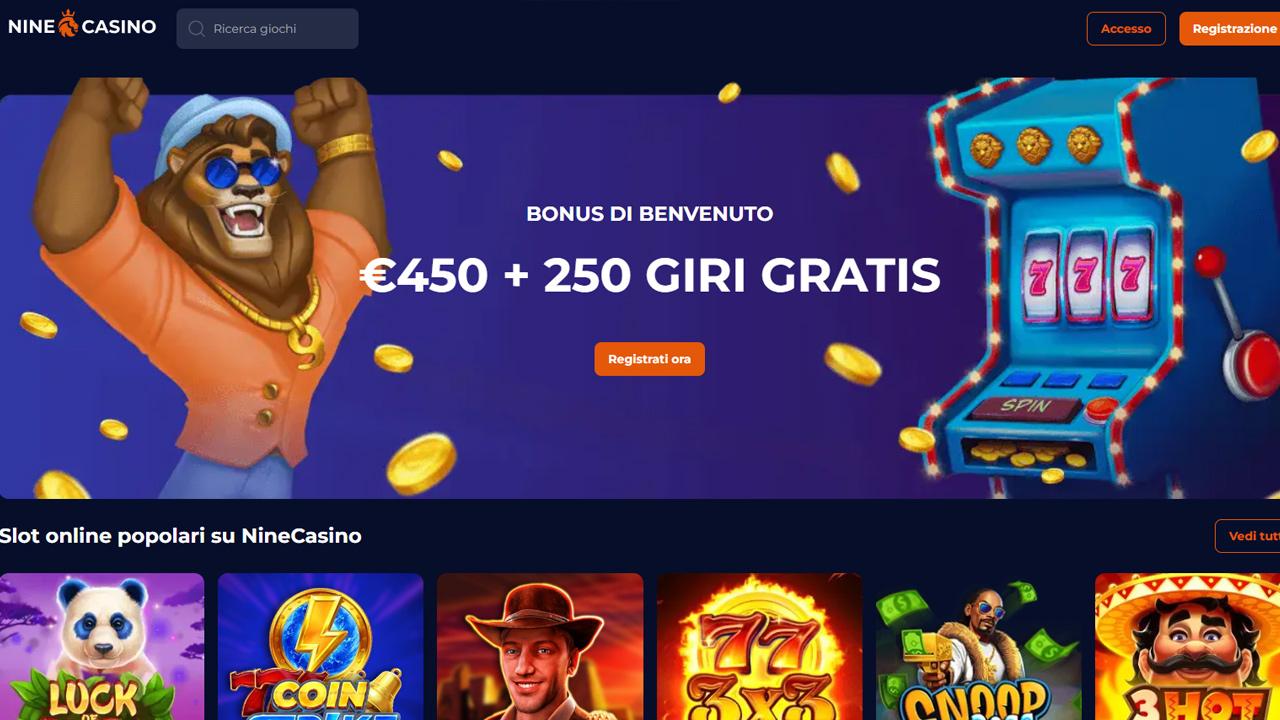
Task: Click the slot machine 777 reels
Action: (x=1085, y=273)
